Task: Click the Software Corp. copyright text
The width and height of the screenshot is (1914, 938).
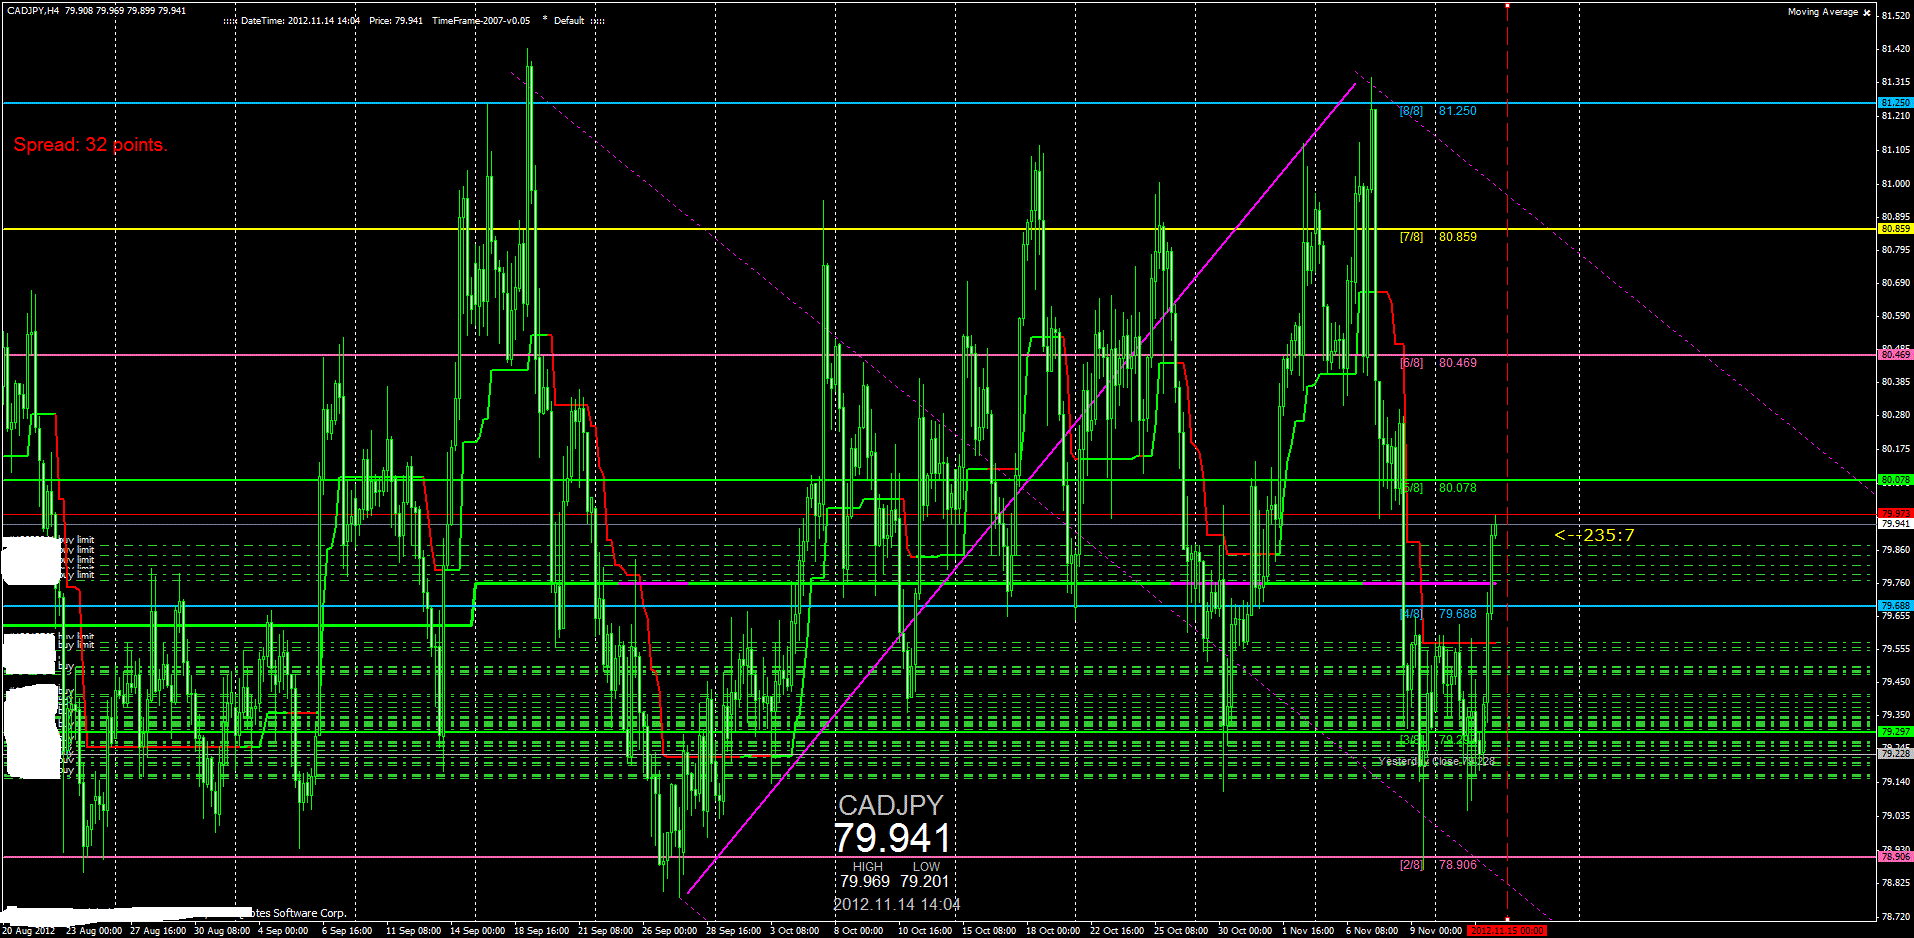Action: coord(309,913)
